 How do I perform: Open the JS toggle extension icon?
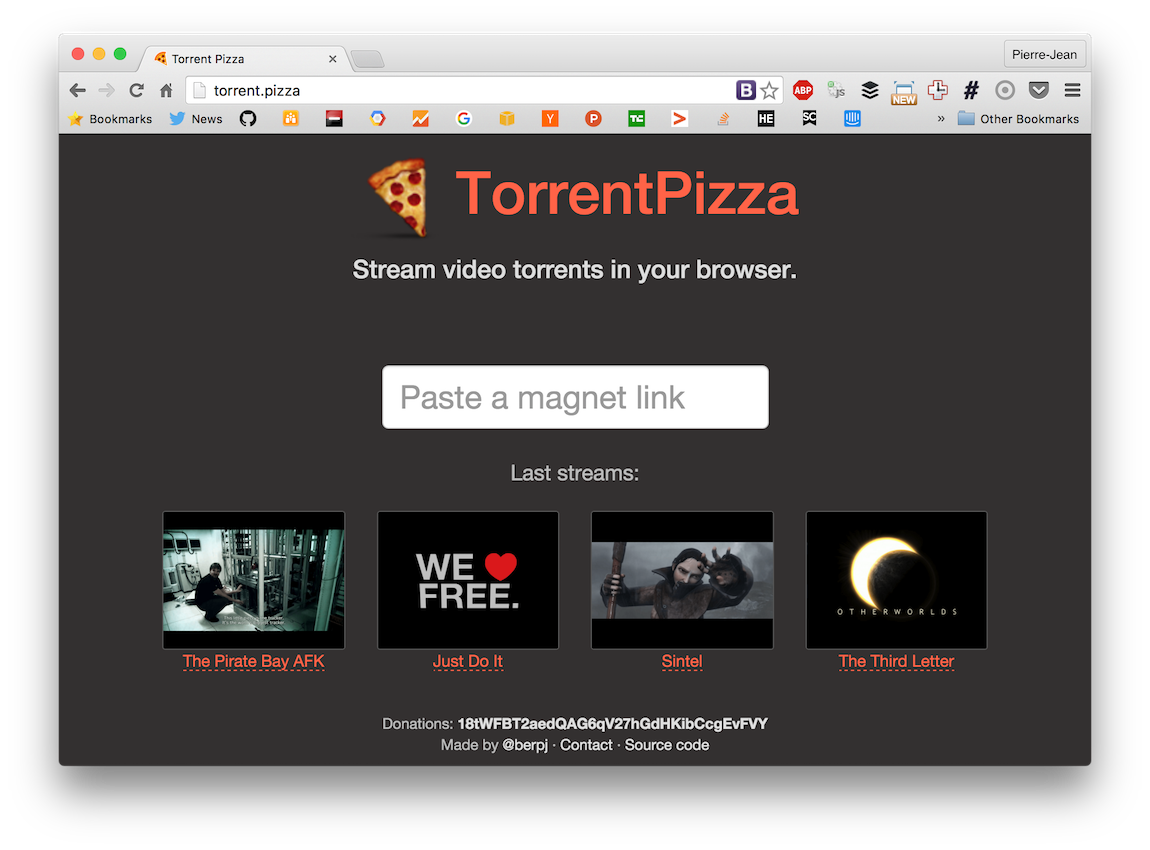(x=836, y=90)
